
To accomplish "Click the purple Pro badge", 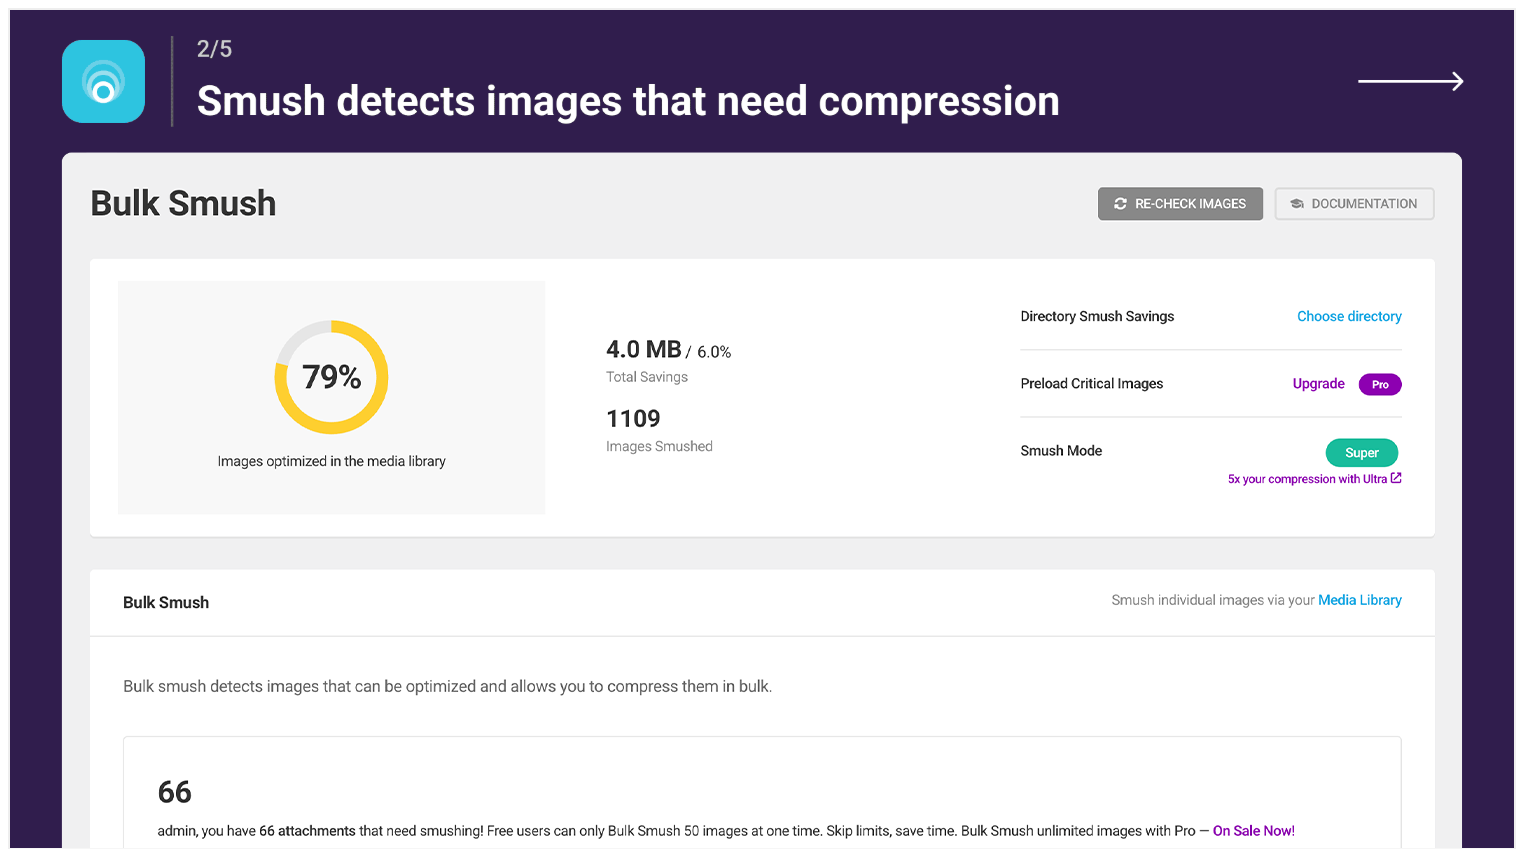I will point(1380,384).
